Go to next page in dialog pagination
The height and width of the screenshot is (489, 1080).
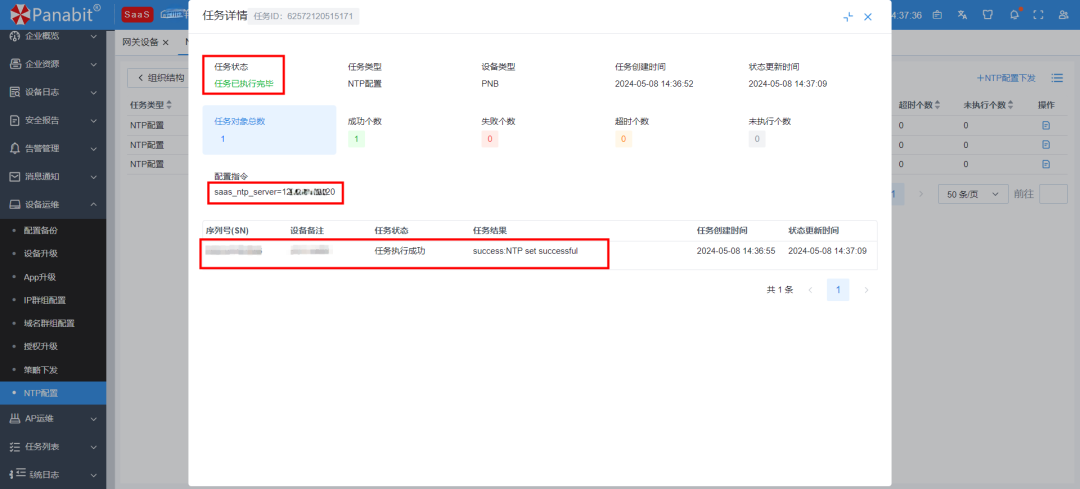[866, 290]
